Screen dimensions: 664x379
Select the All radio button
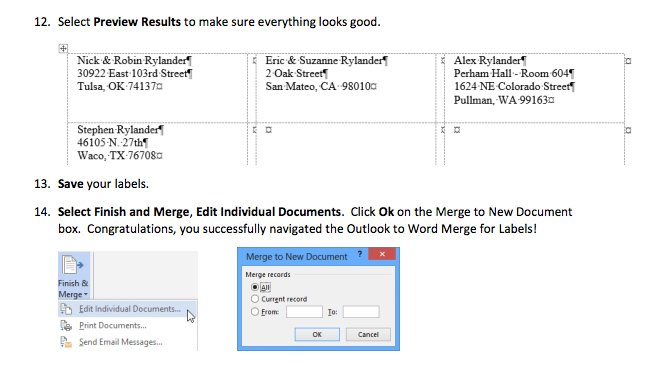255,287
